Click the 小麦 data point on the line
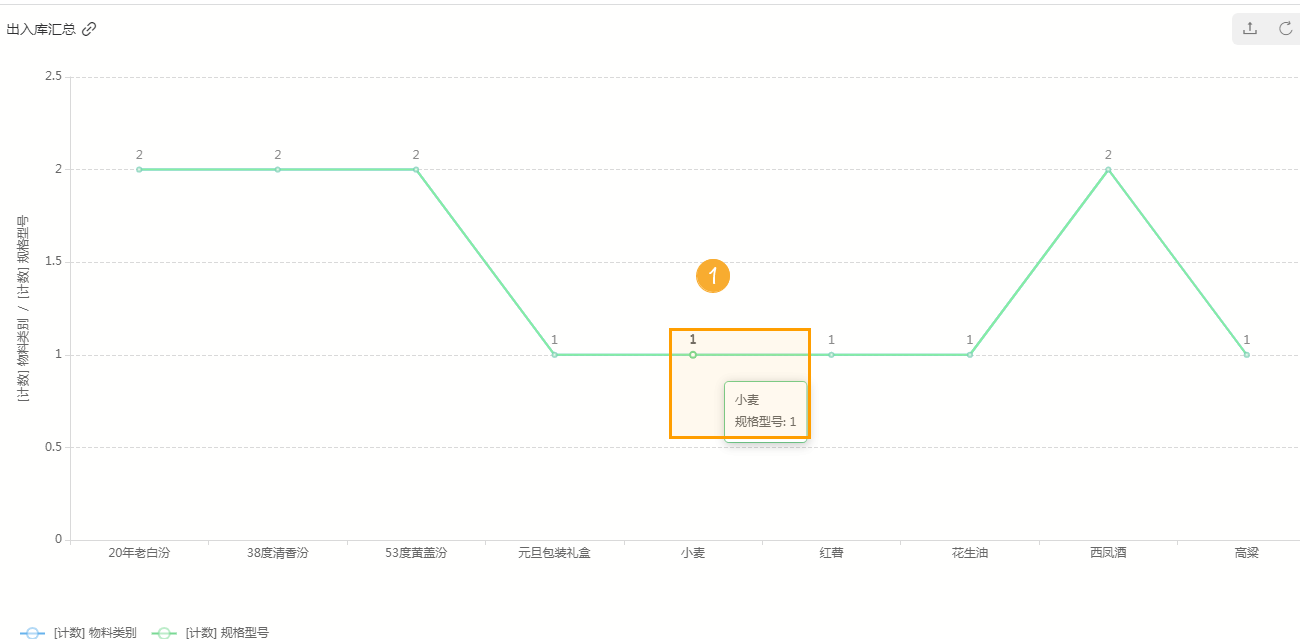Image resolution: width=1300 pixels, height=639 pixels. 693,355
